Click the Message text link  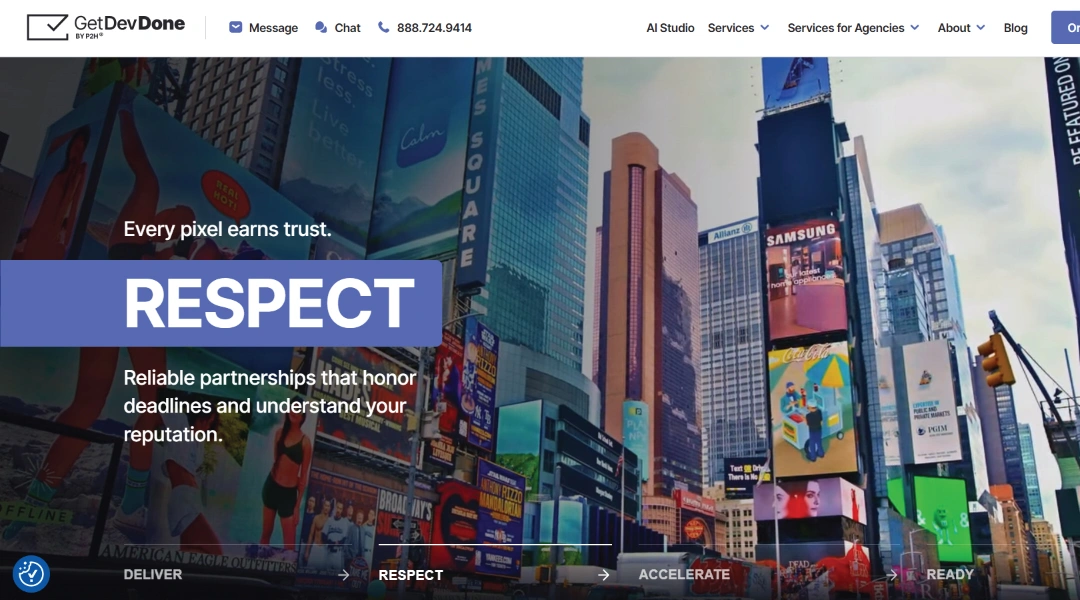pyautogui.click(x=273, y=28)
